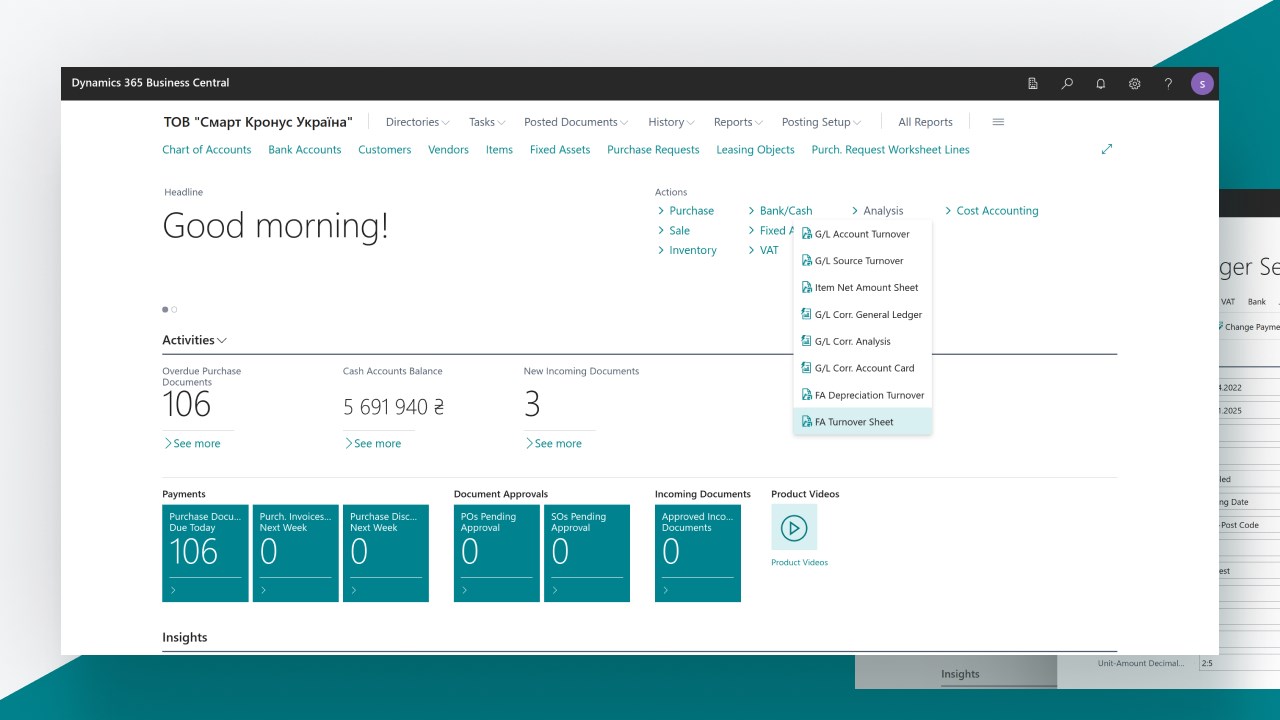The height and width of the screenshot is (720, 1280).
Task: Open notifications bell icon
Action: [1101, 83]
